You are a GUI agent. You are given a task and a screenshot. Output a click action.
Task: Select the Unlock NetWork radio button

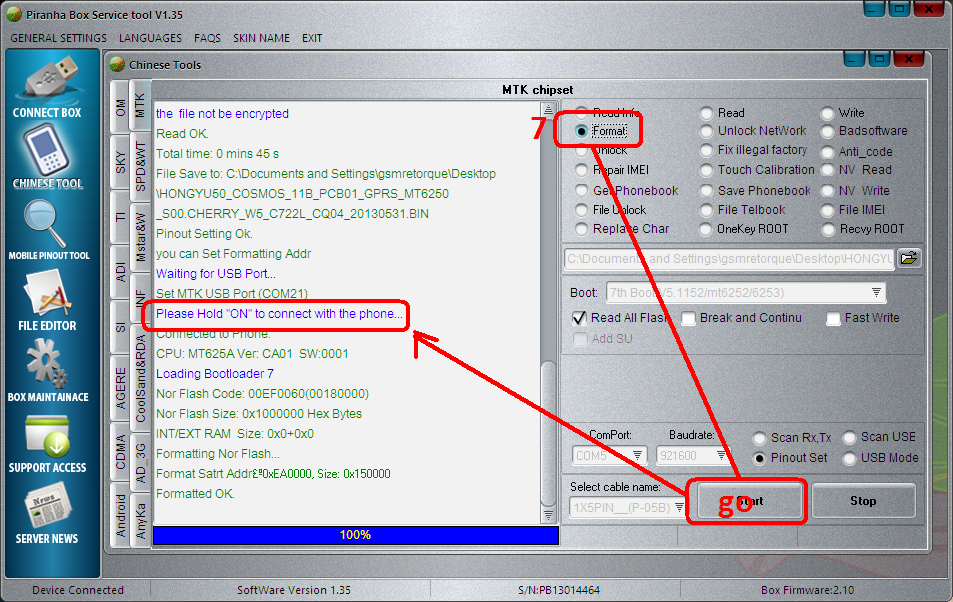(x=707, y=132)
